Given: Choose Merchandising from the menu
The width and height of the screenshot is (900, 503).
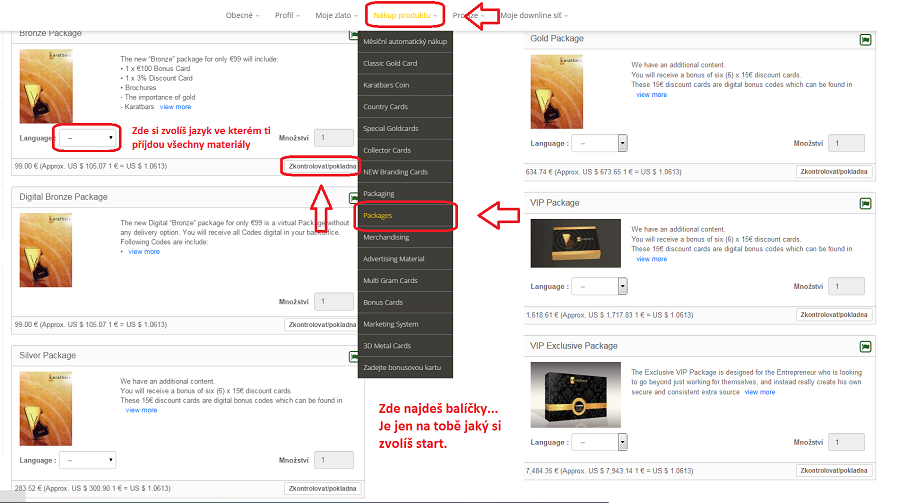Looking at the screenshot, I should [x=405, y=237].
